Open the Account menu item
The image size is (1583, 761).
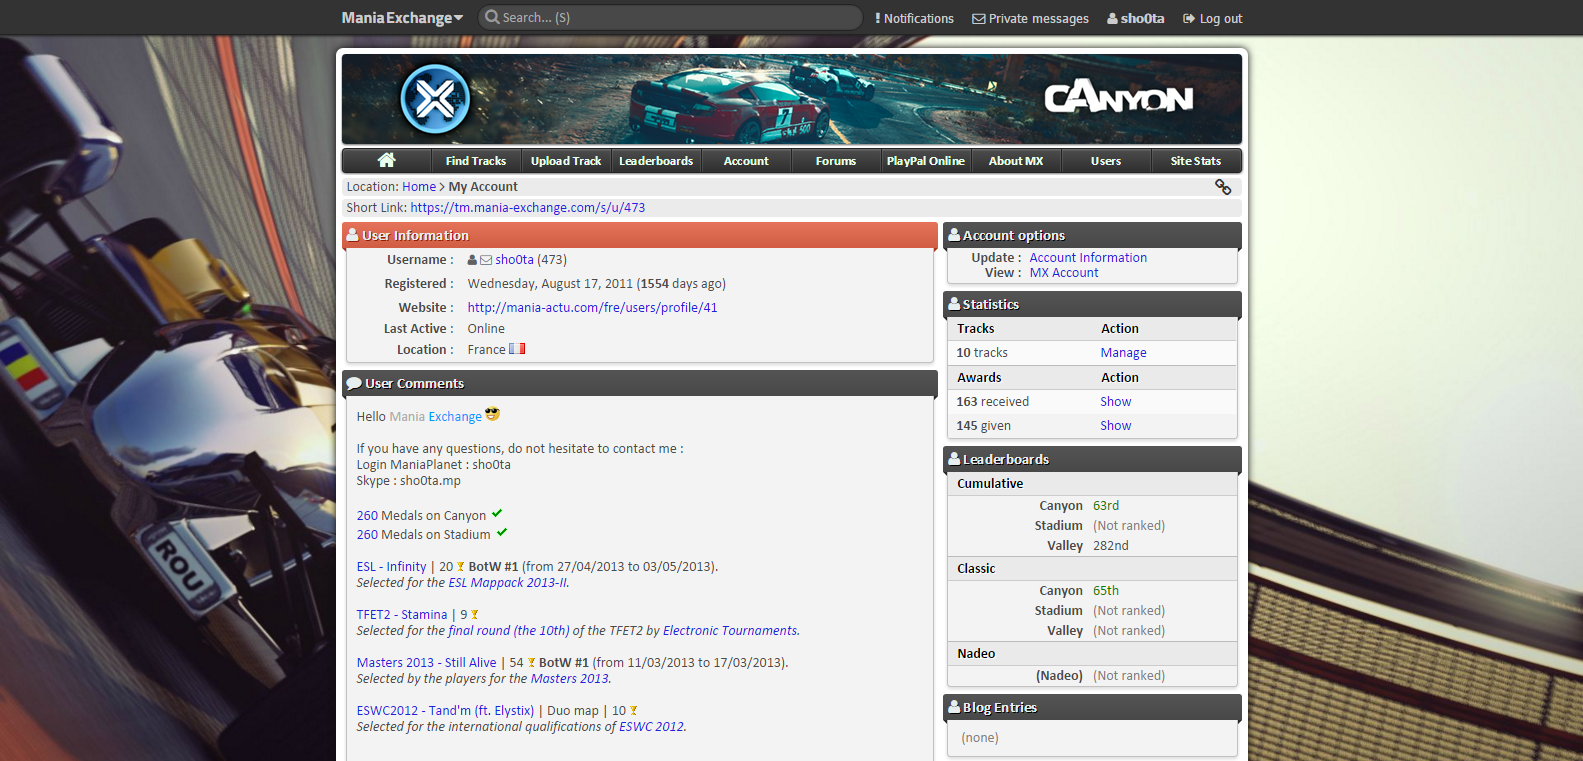tap(746, 161)
